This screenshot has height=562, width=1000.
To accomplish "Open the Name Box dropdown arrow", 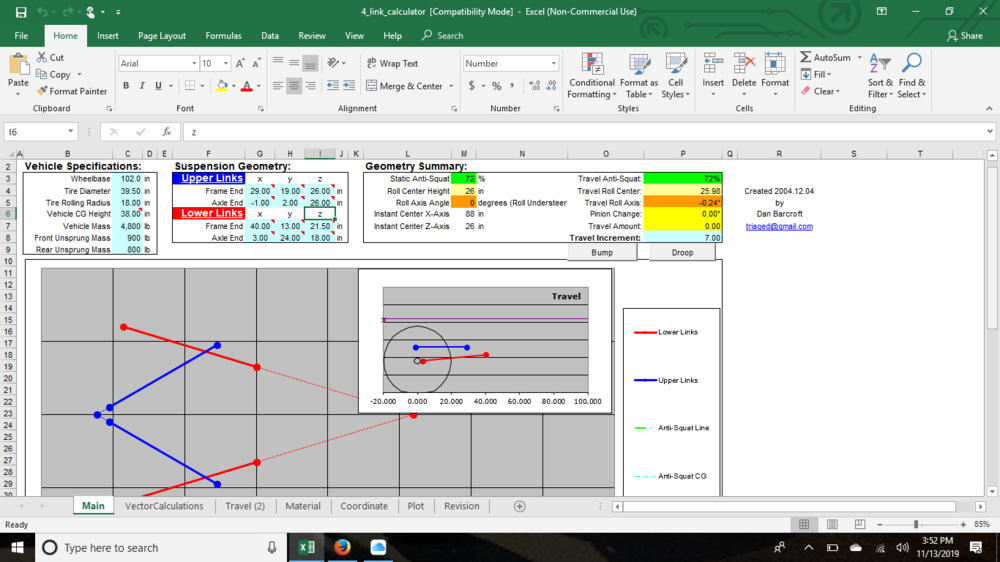I will (x=70, y=132).
